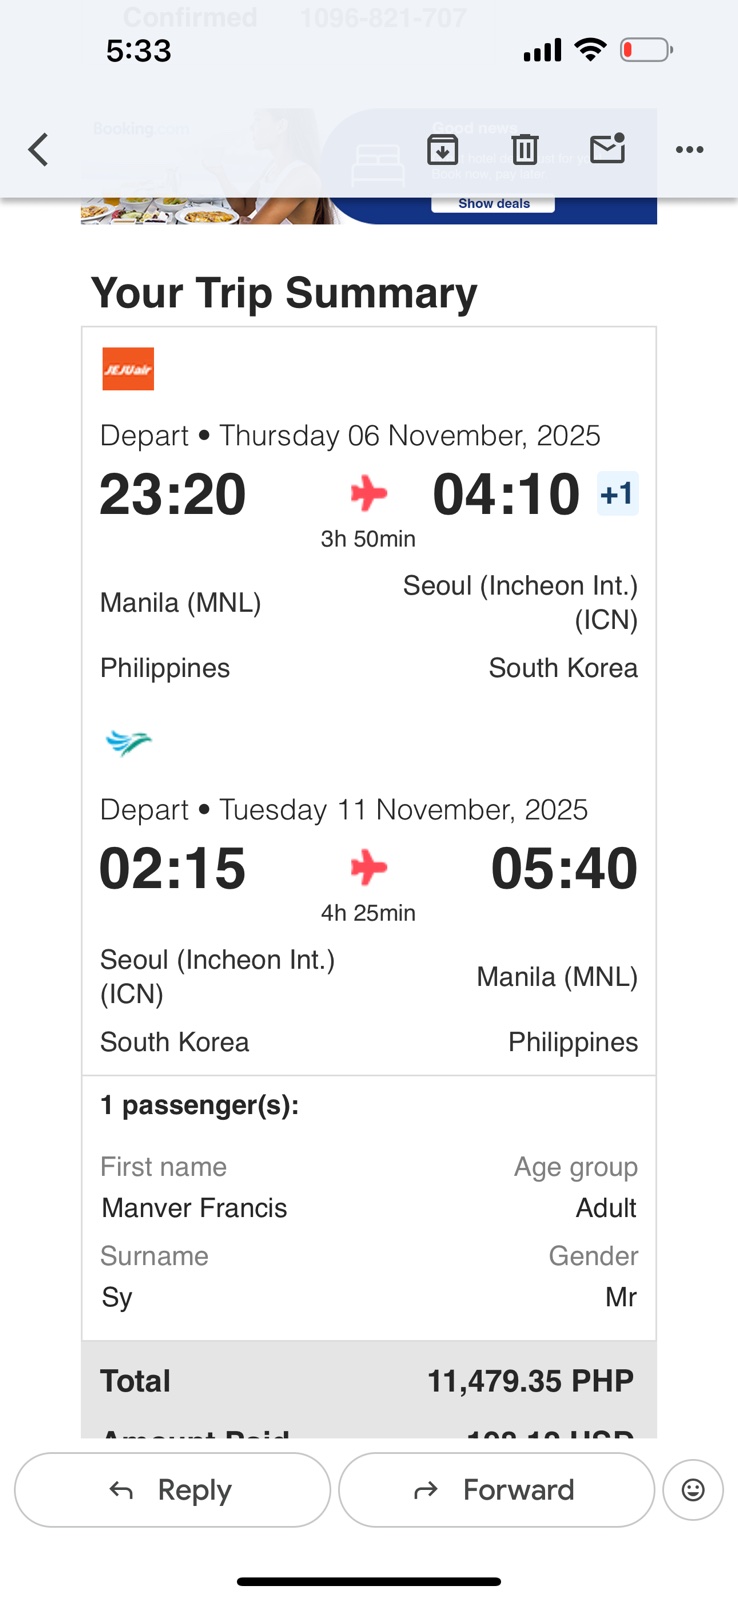
Task: Tap the passenger name Manver Francis
Action: click(195, 1208)
